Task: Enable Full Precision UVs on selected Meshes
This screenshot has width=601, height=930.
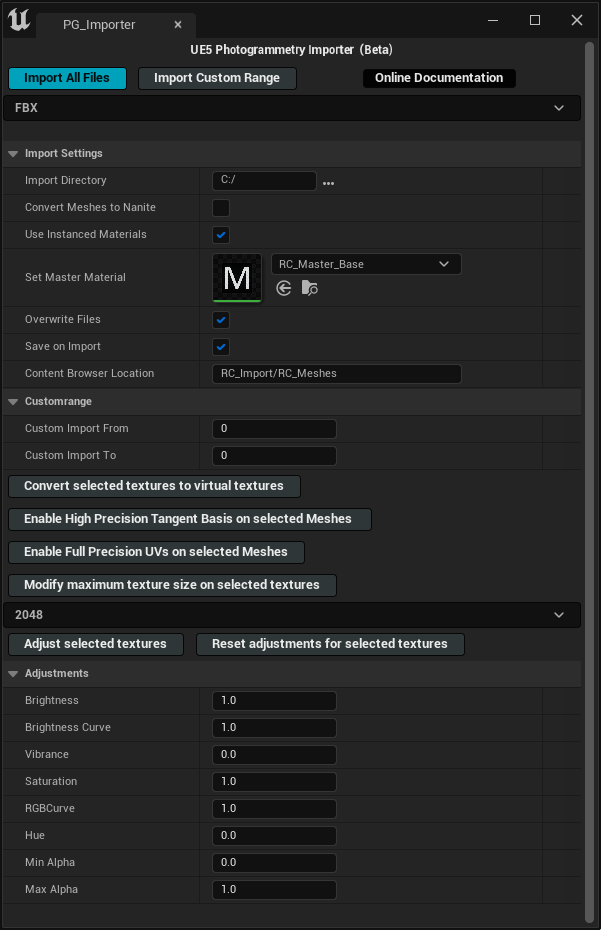Action: [x=156, y=552]
